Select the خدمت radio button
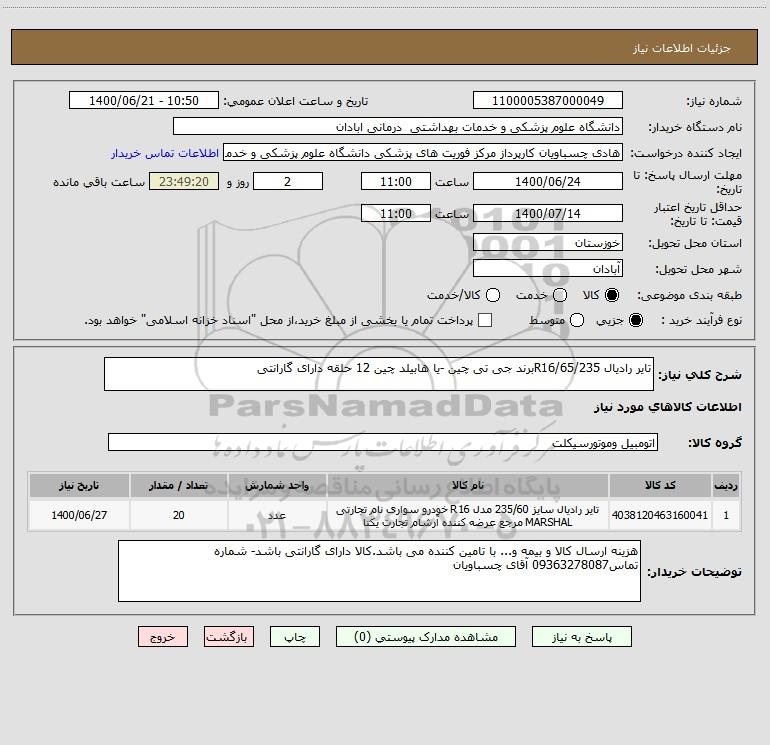 click(x=560, y=295)
